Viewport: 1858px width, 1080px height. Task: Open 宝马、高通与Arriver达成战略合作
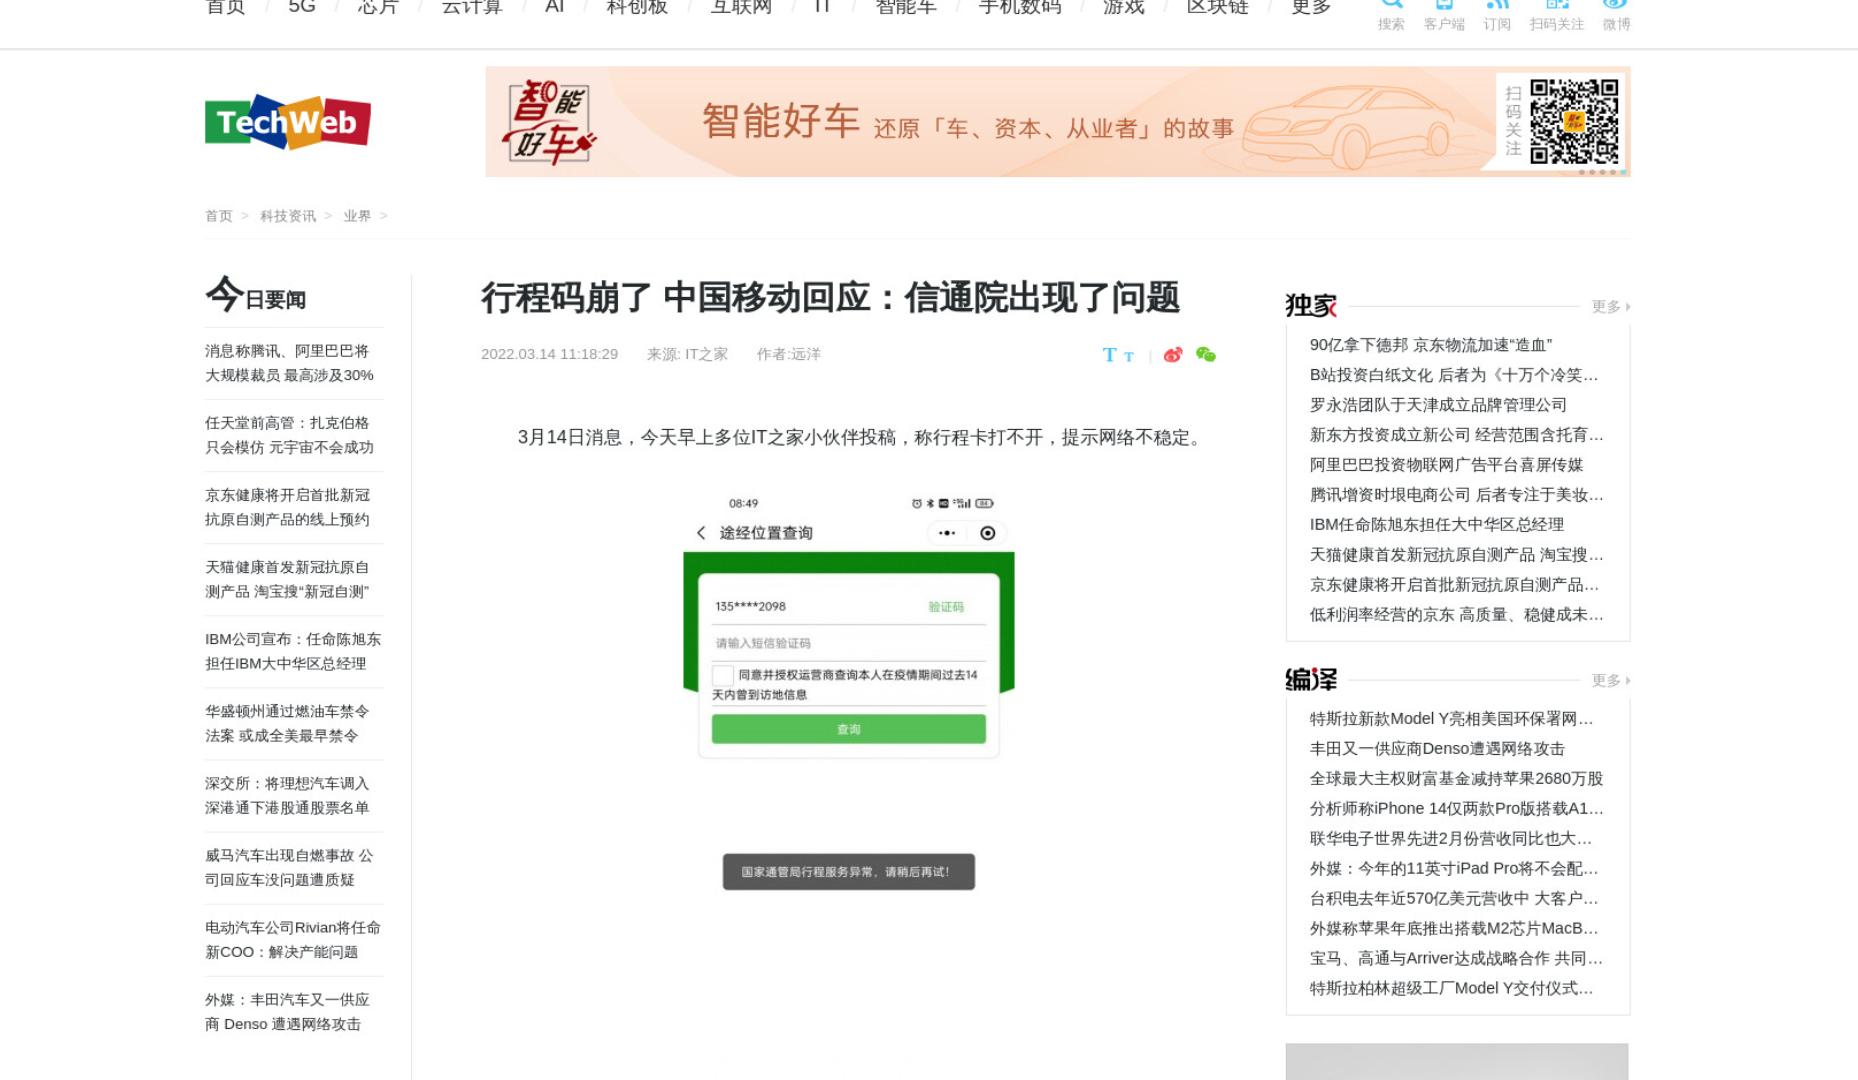coord(1456,959)
